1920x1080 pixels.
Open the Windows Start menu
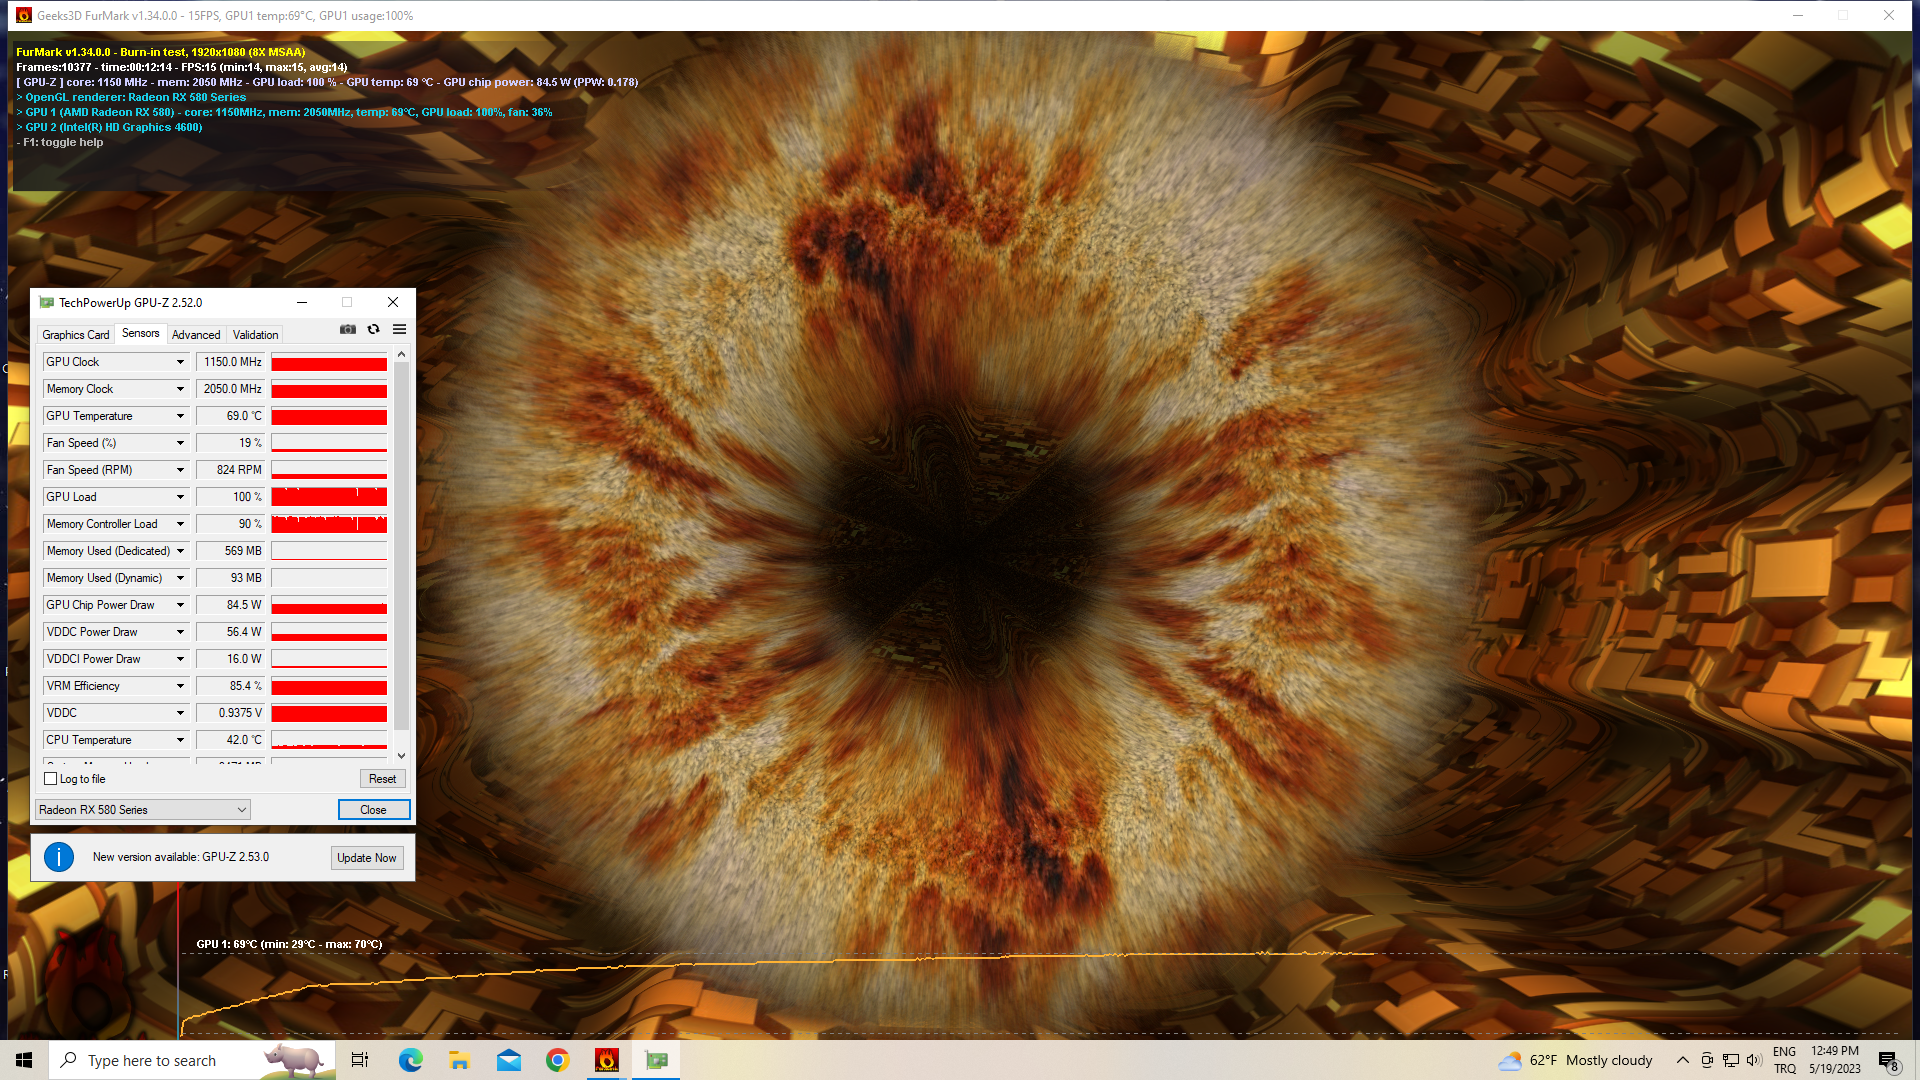click(24, 1060)
